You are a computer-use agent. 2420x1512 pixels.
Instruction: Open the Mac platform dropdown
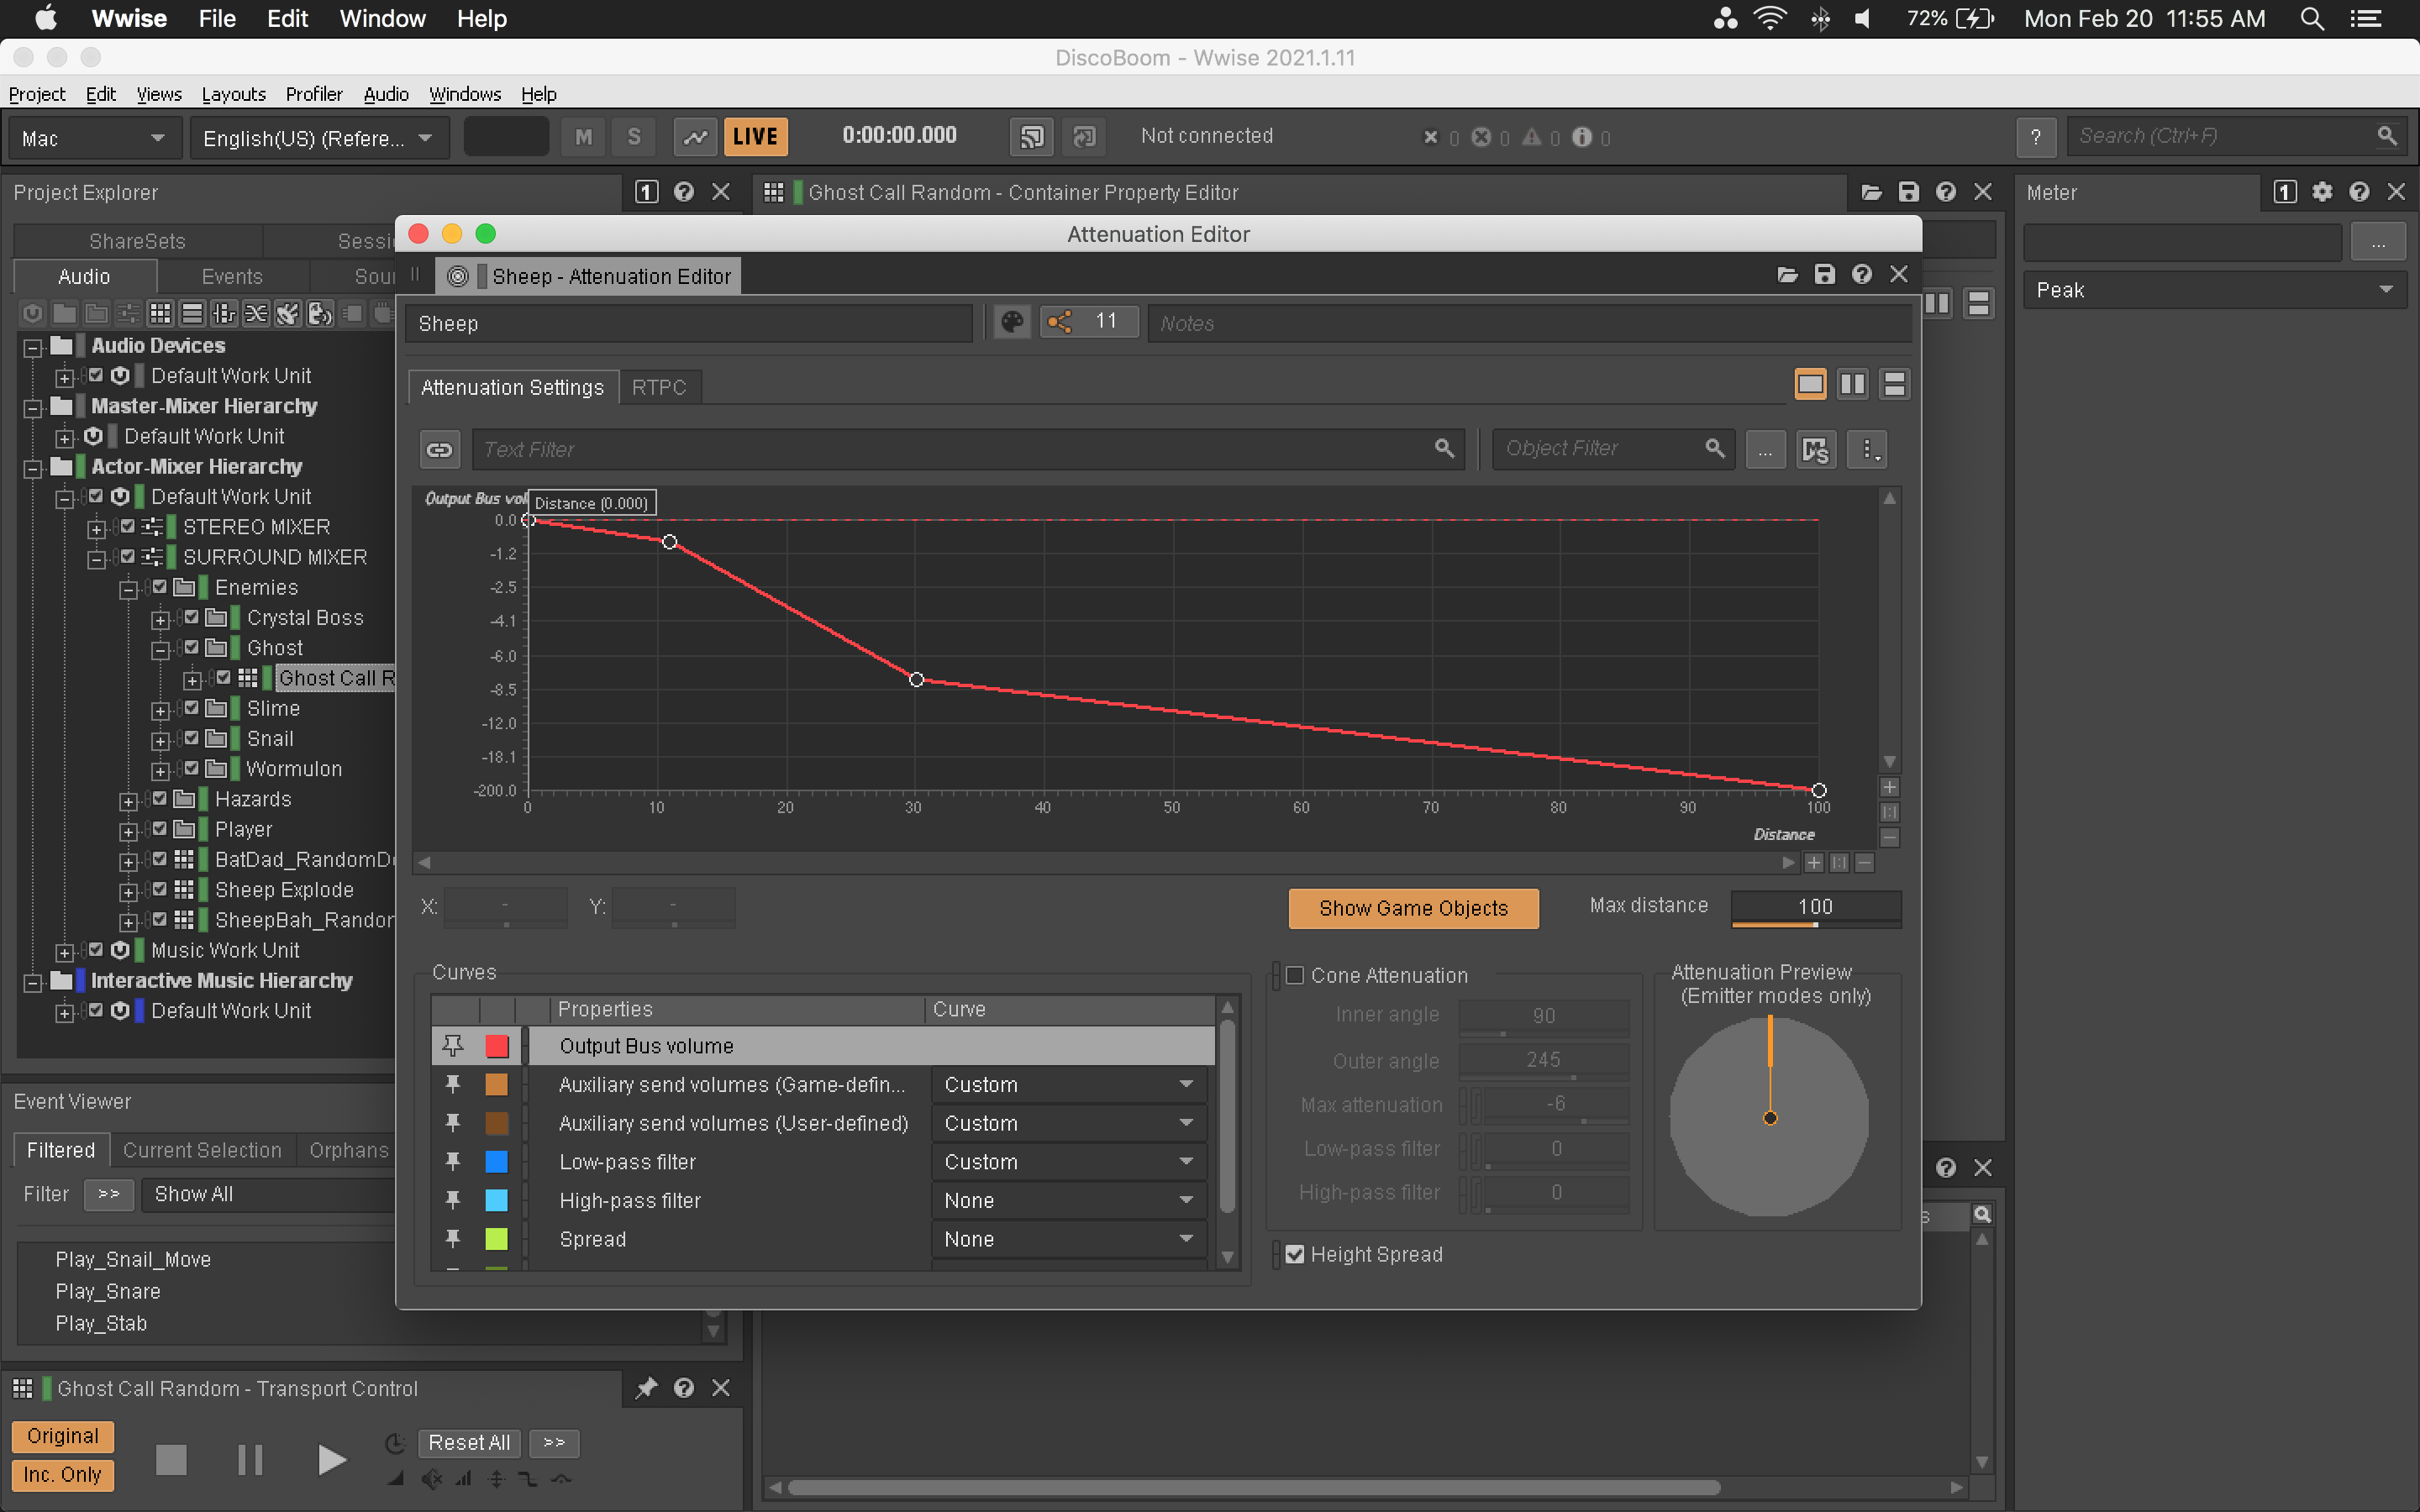coord(94,138)
